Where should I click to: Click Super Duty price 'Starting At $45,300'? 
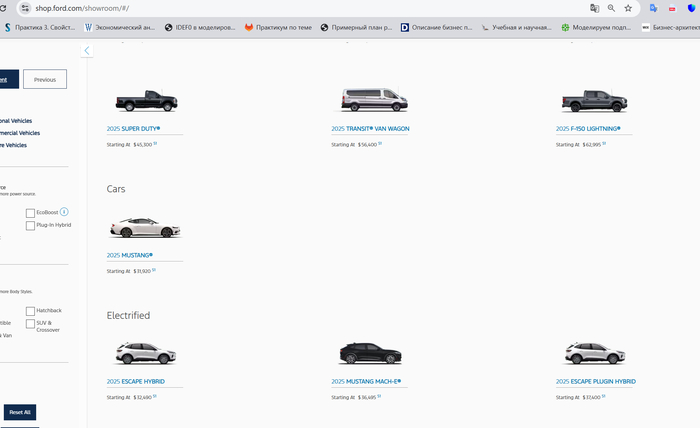(x=132, y=145)
